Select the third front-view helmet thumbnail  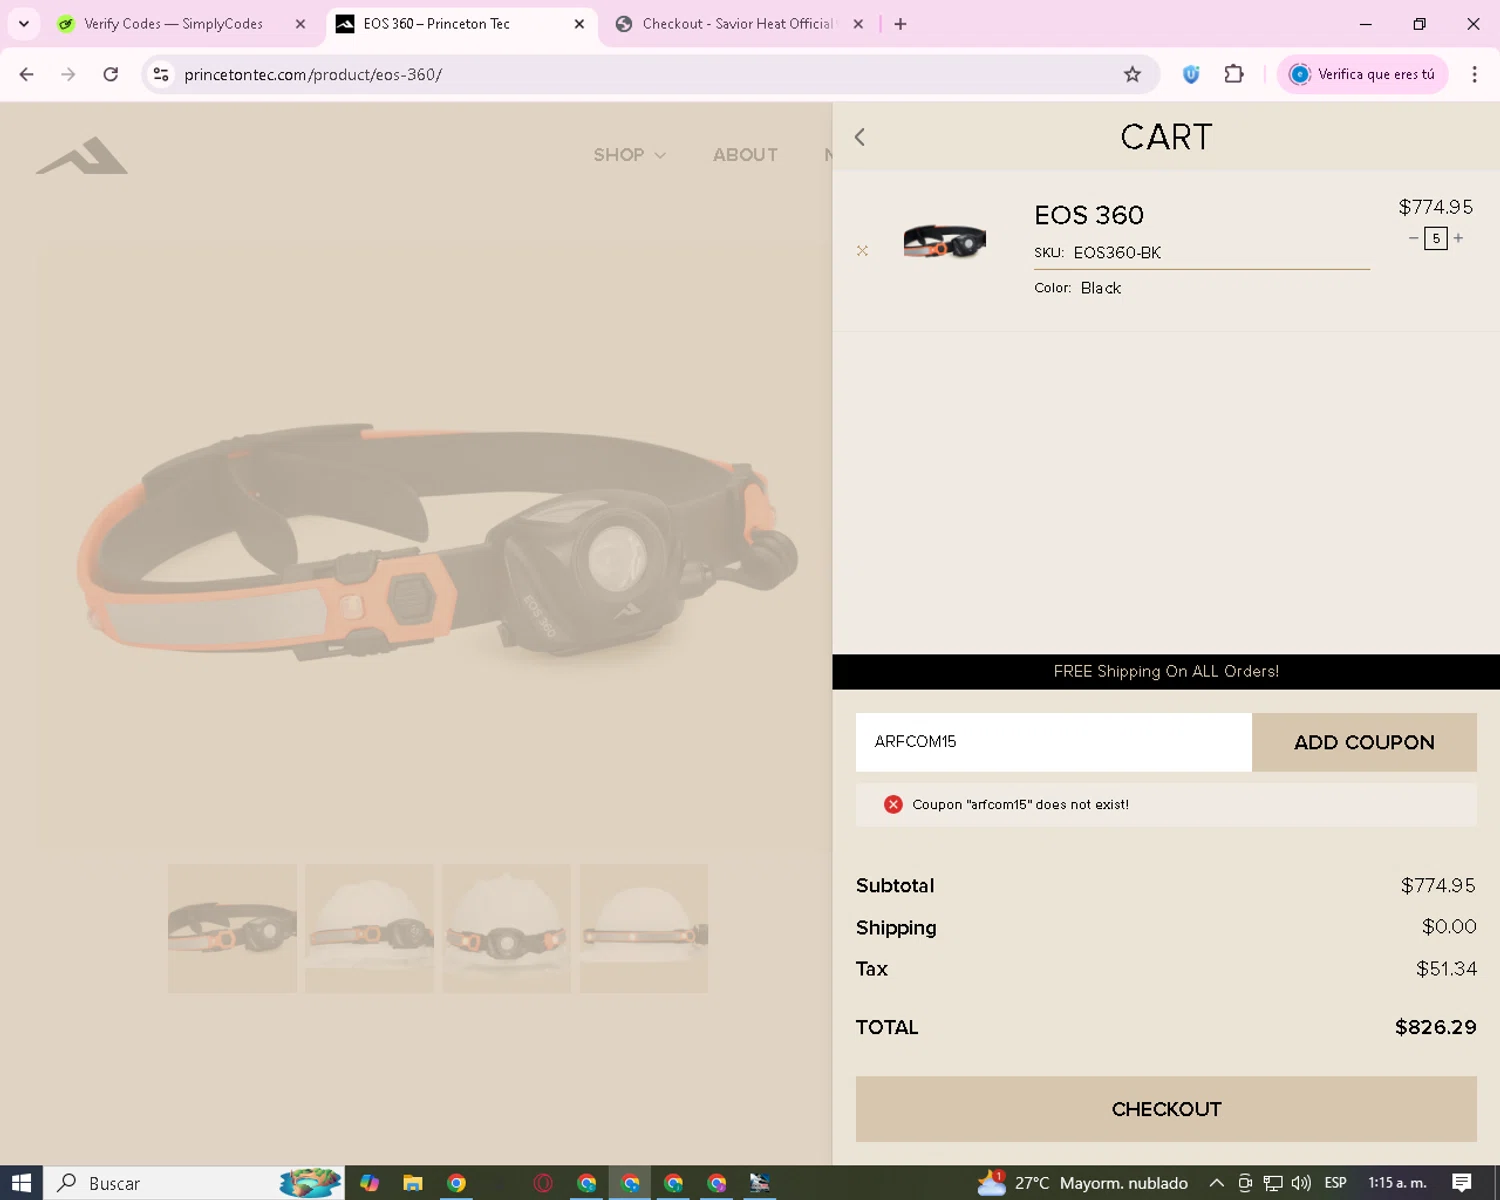tap(506, 928)
